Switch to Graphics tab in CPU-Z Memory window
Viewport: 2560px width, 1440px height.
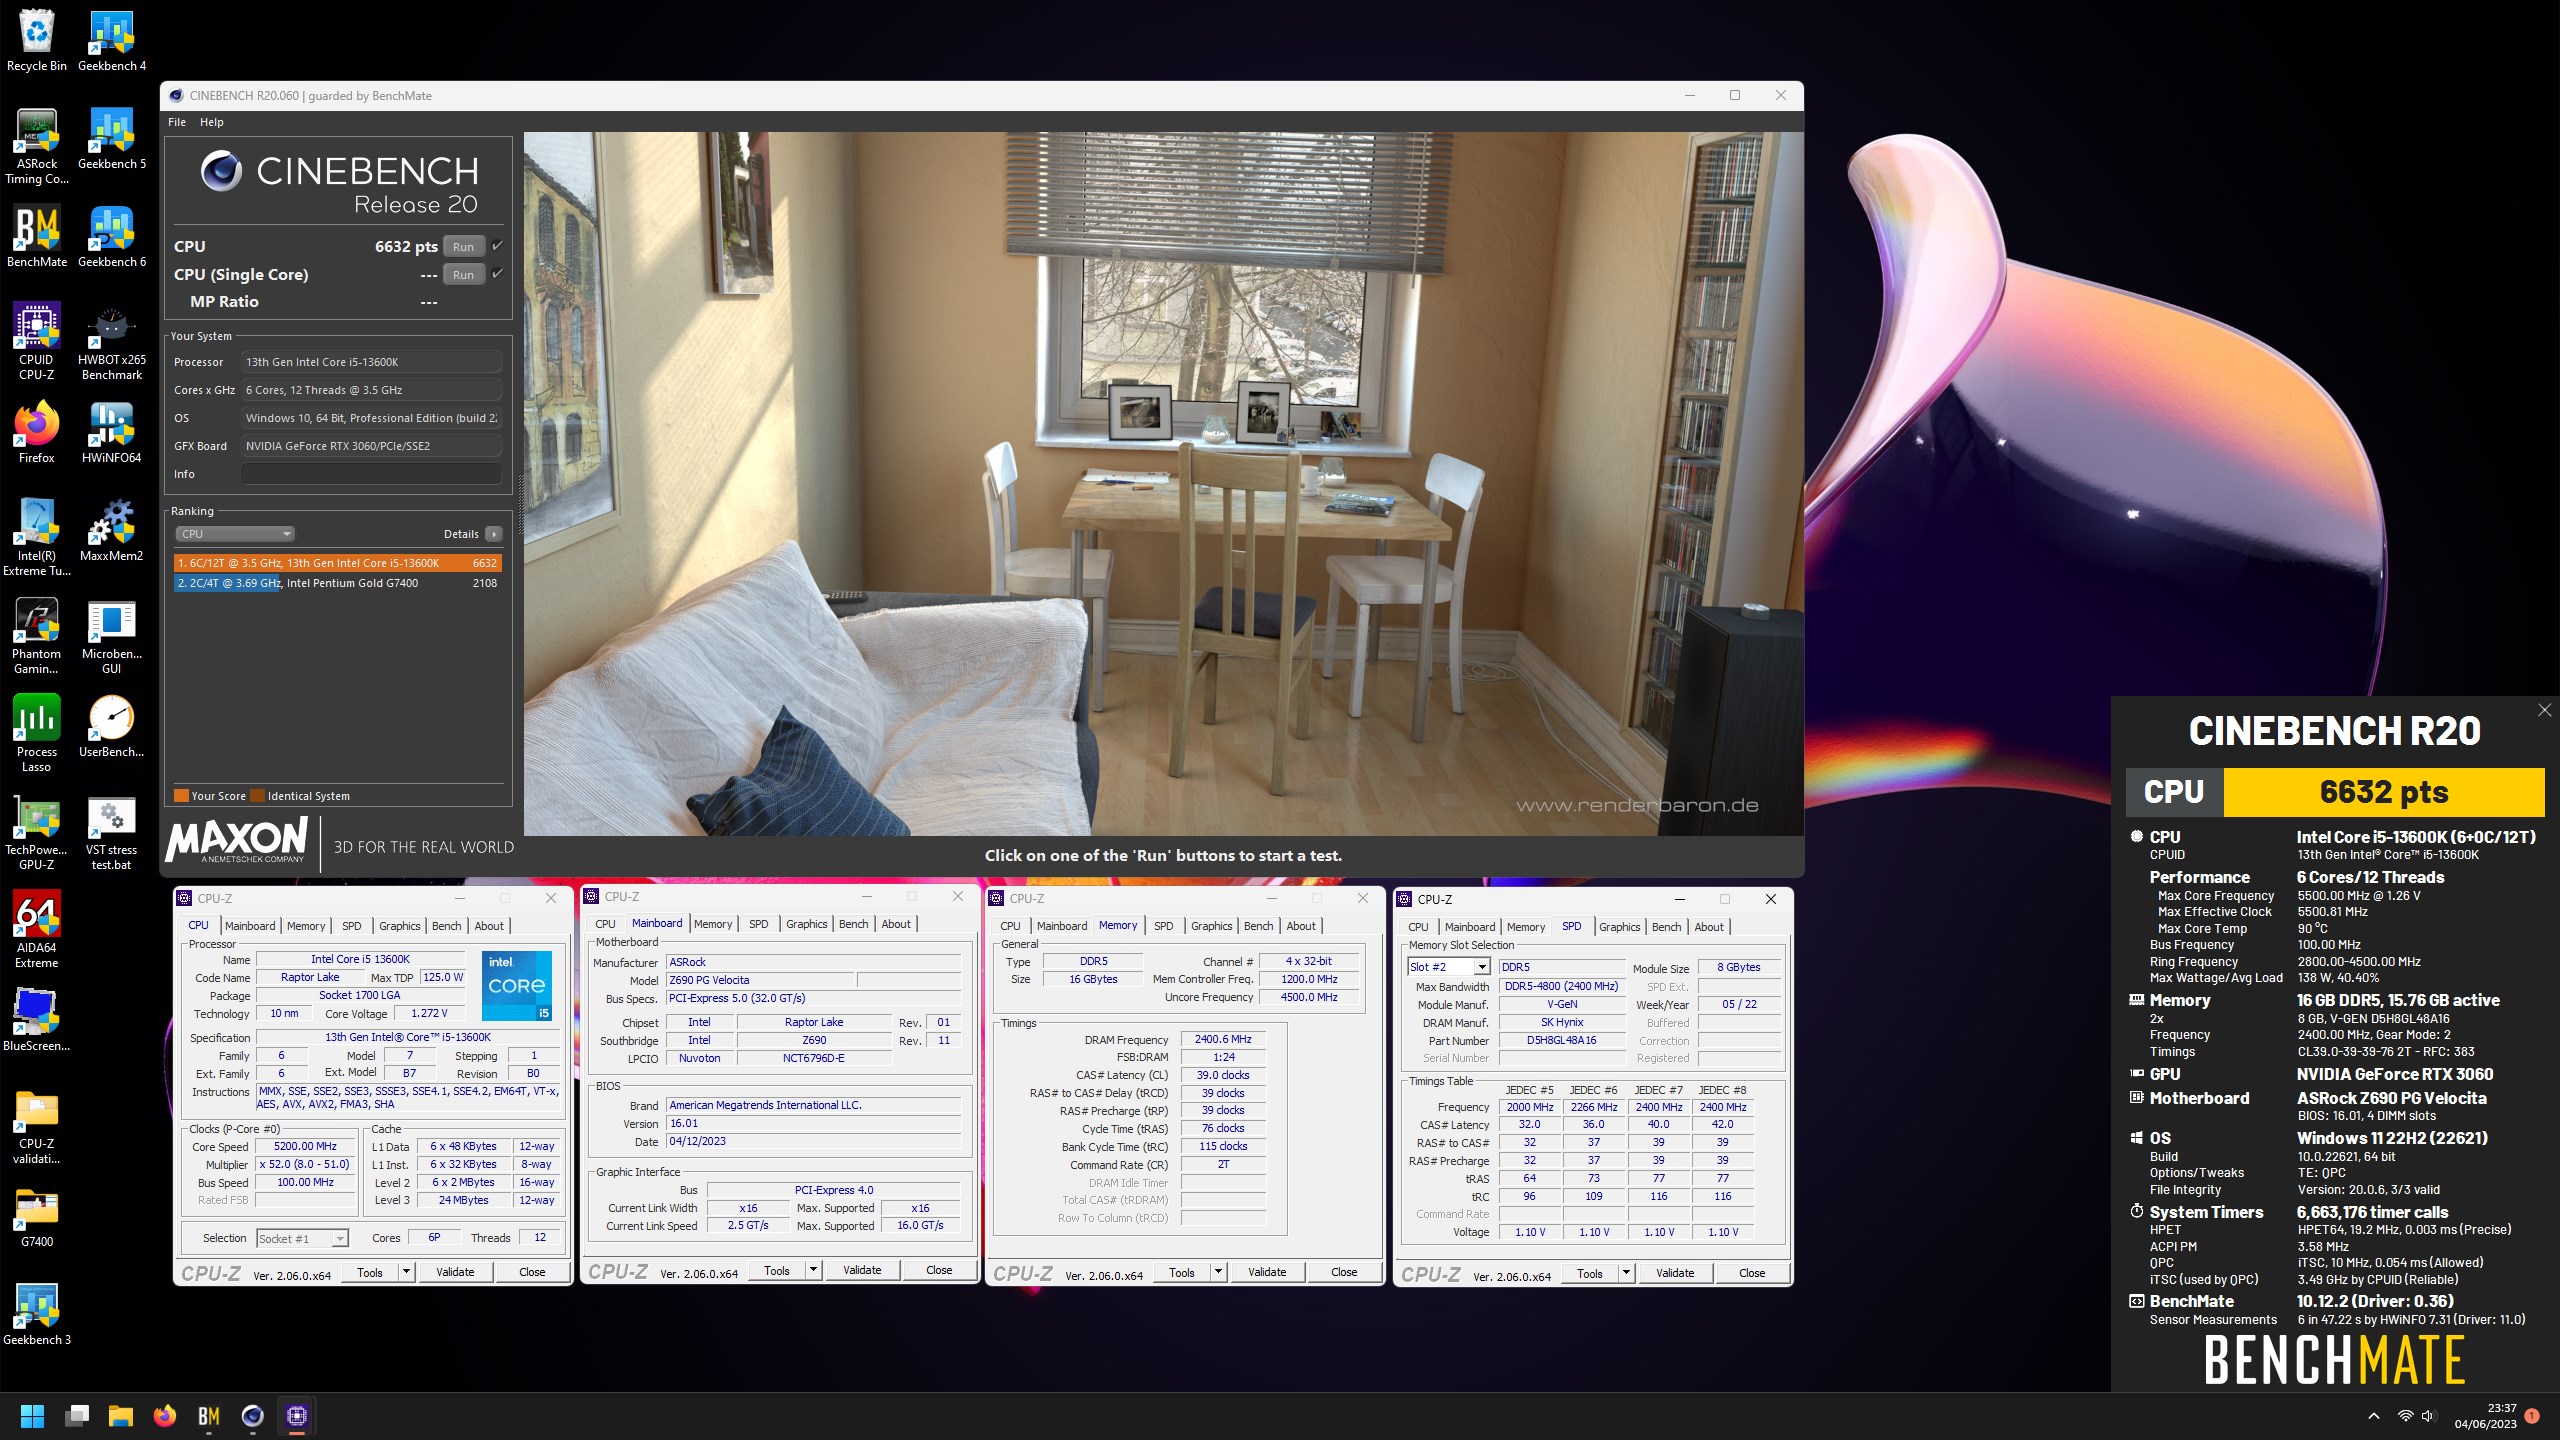click(x=1211, y=926)
